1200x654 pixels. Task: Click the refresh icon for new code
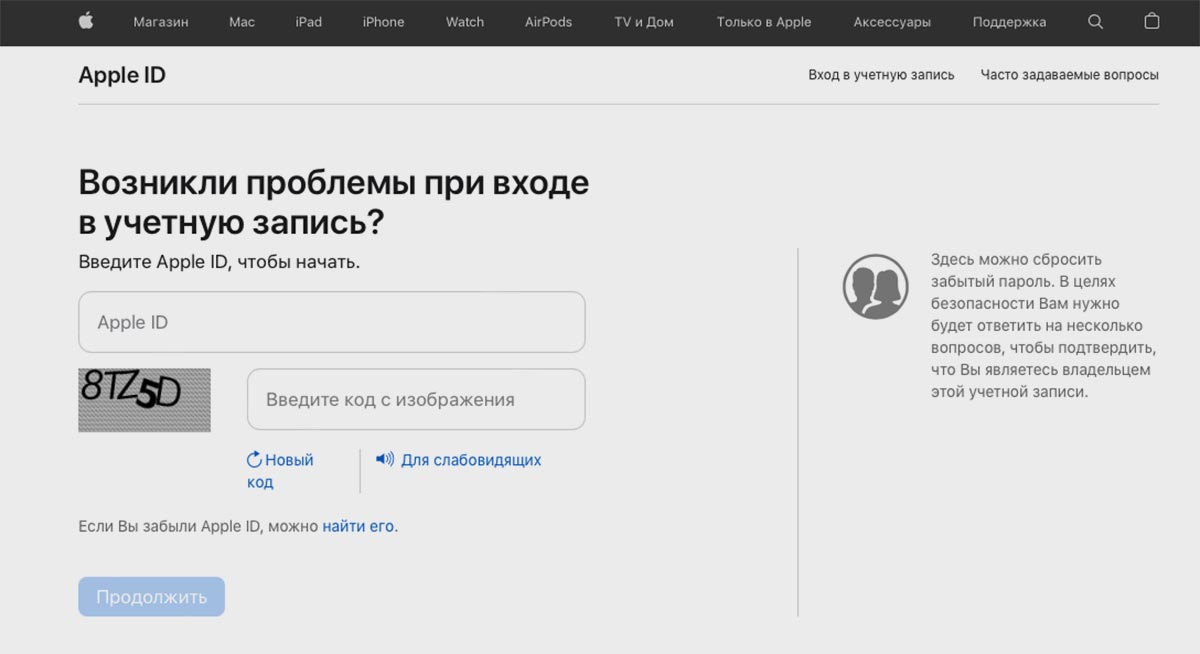click(254, 460)
